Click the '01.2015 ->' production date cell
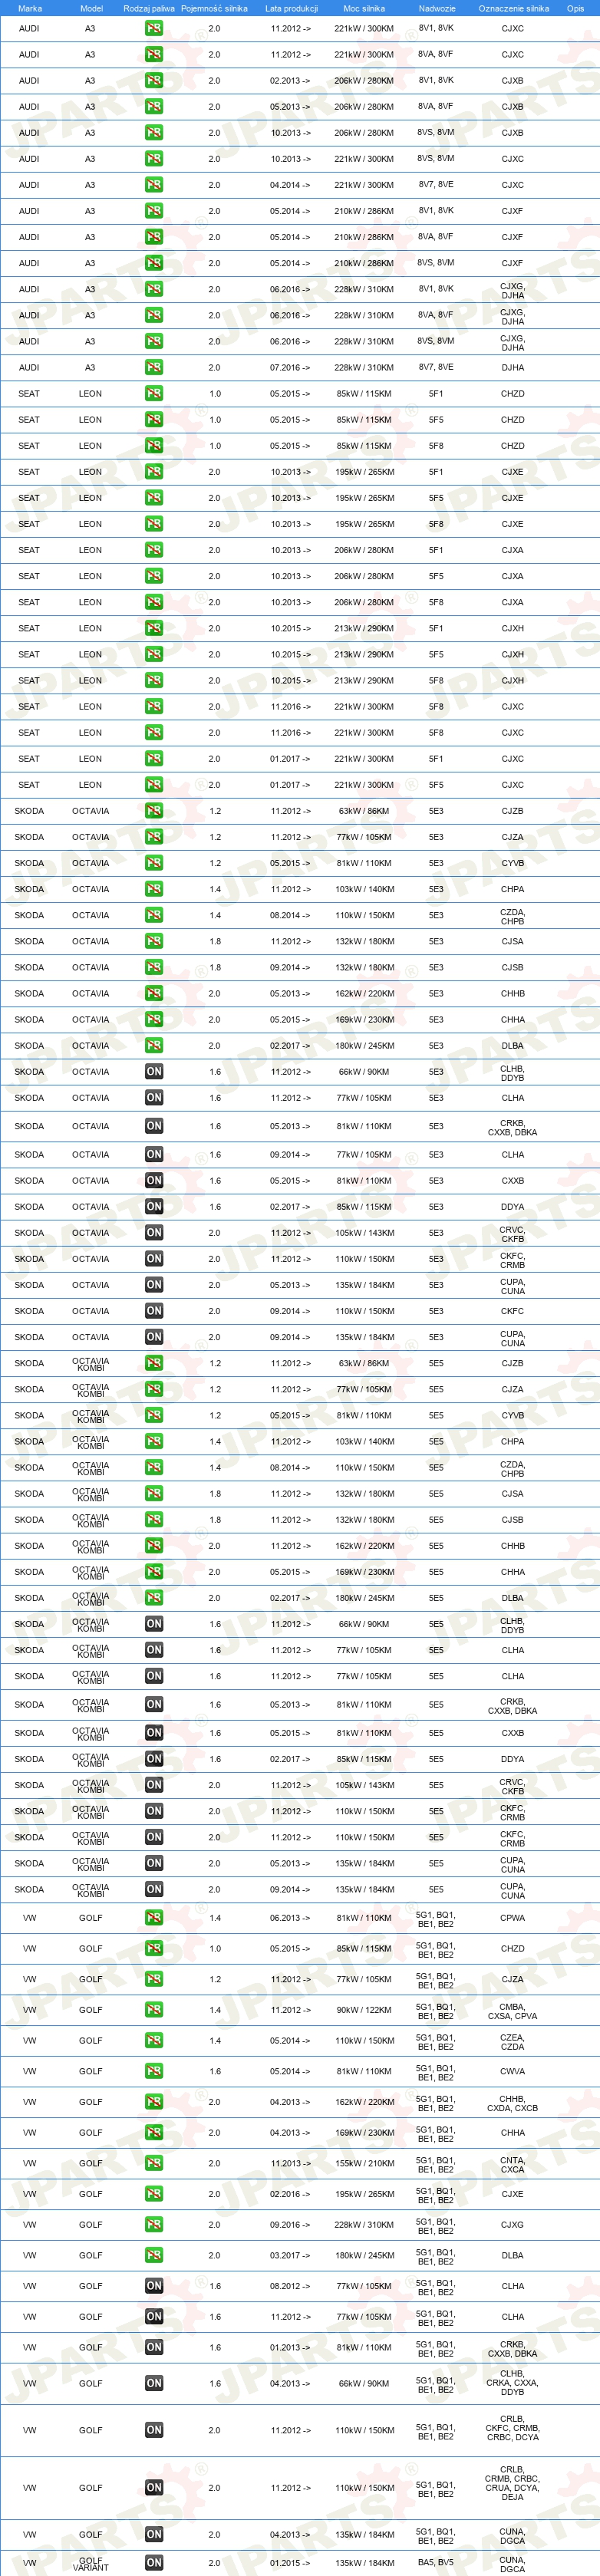This screenshot has width=600, height=2576. pyautogui.click(x=290, y=2563)
